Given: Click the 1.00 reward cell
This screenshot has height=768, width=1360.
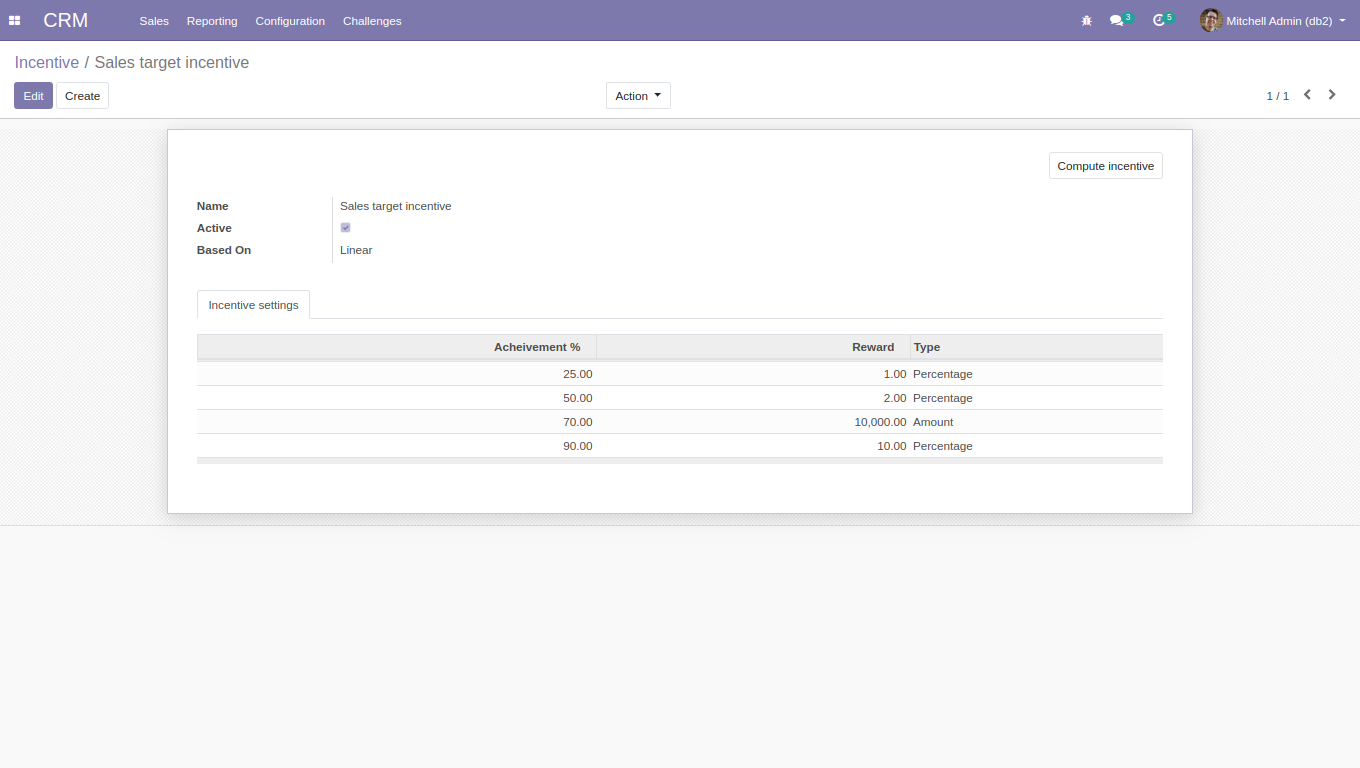Looking at the screenshot, I should [754, 374].
